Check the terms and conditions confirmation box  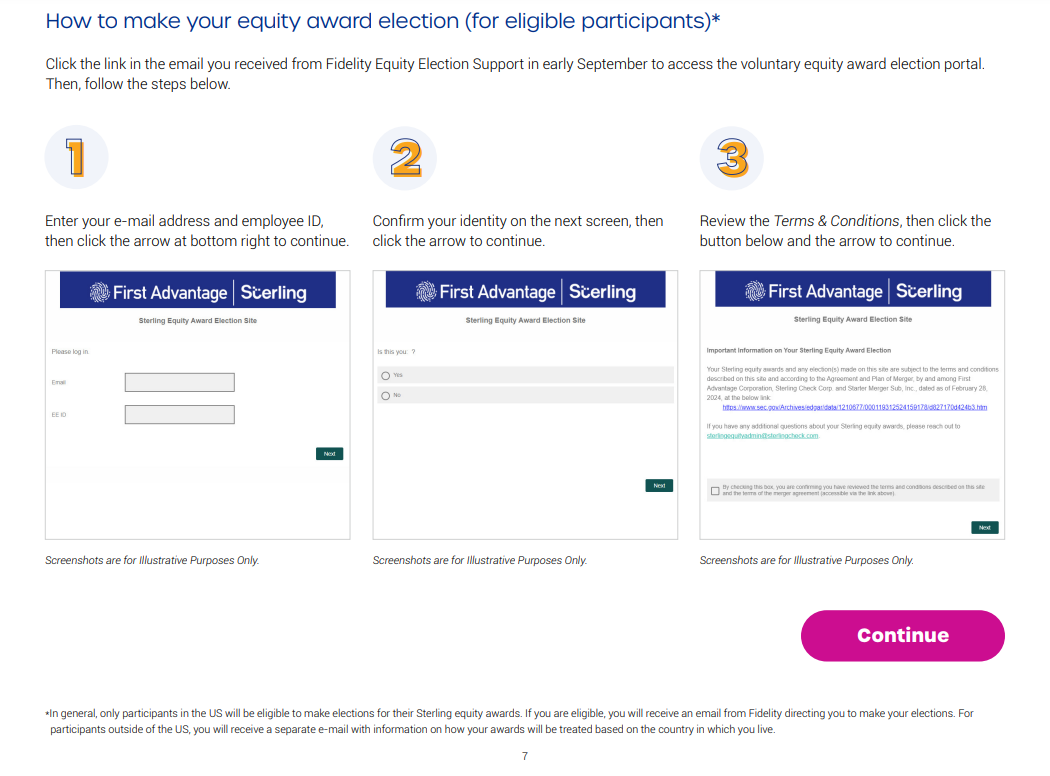[715, 490]
